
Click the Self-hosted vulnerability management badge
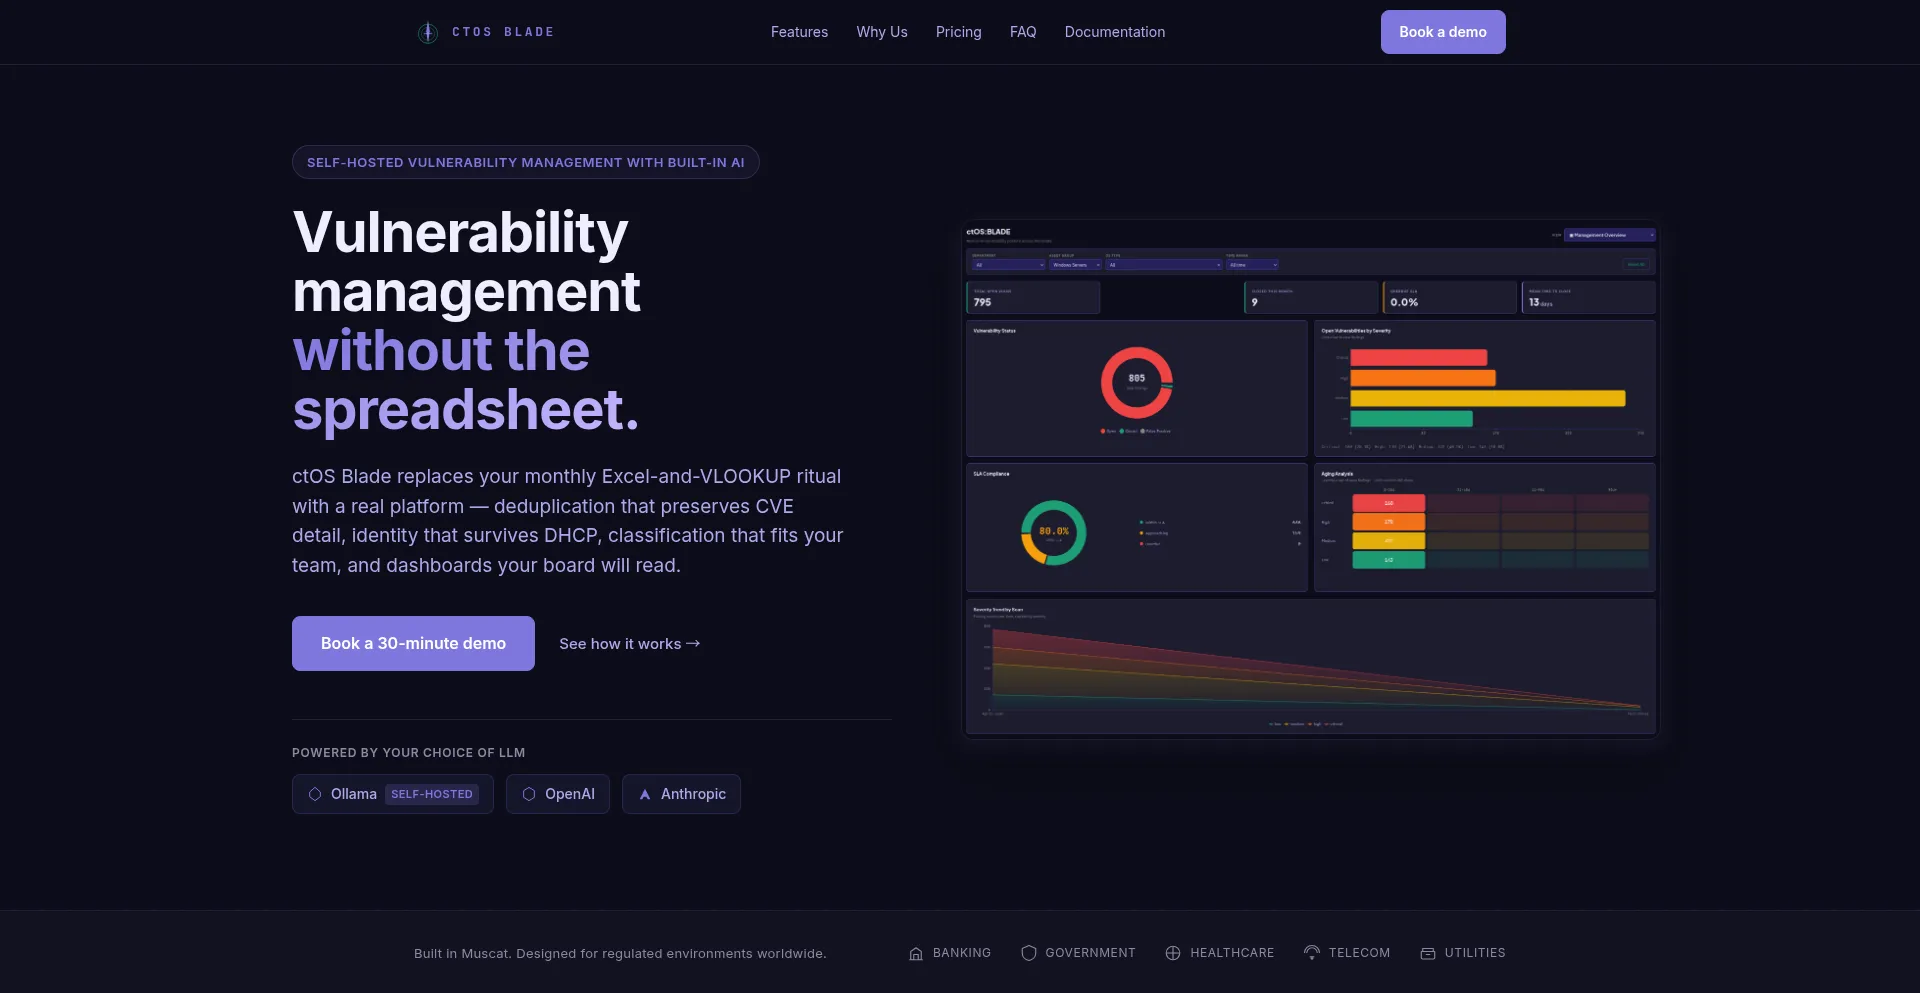click(x=526, y=162)
